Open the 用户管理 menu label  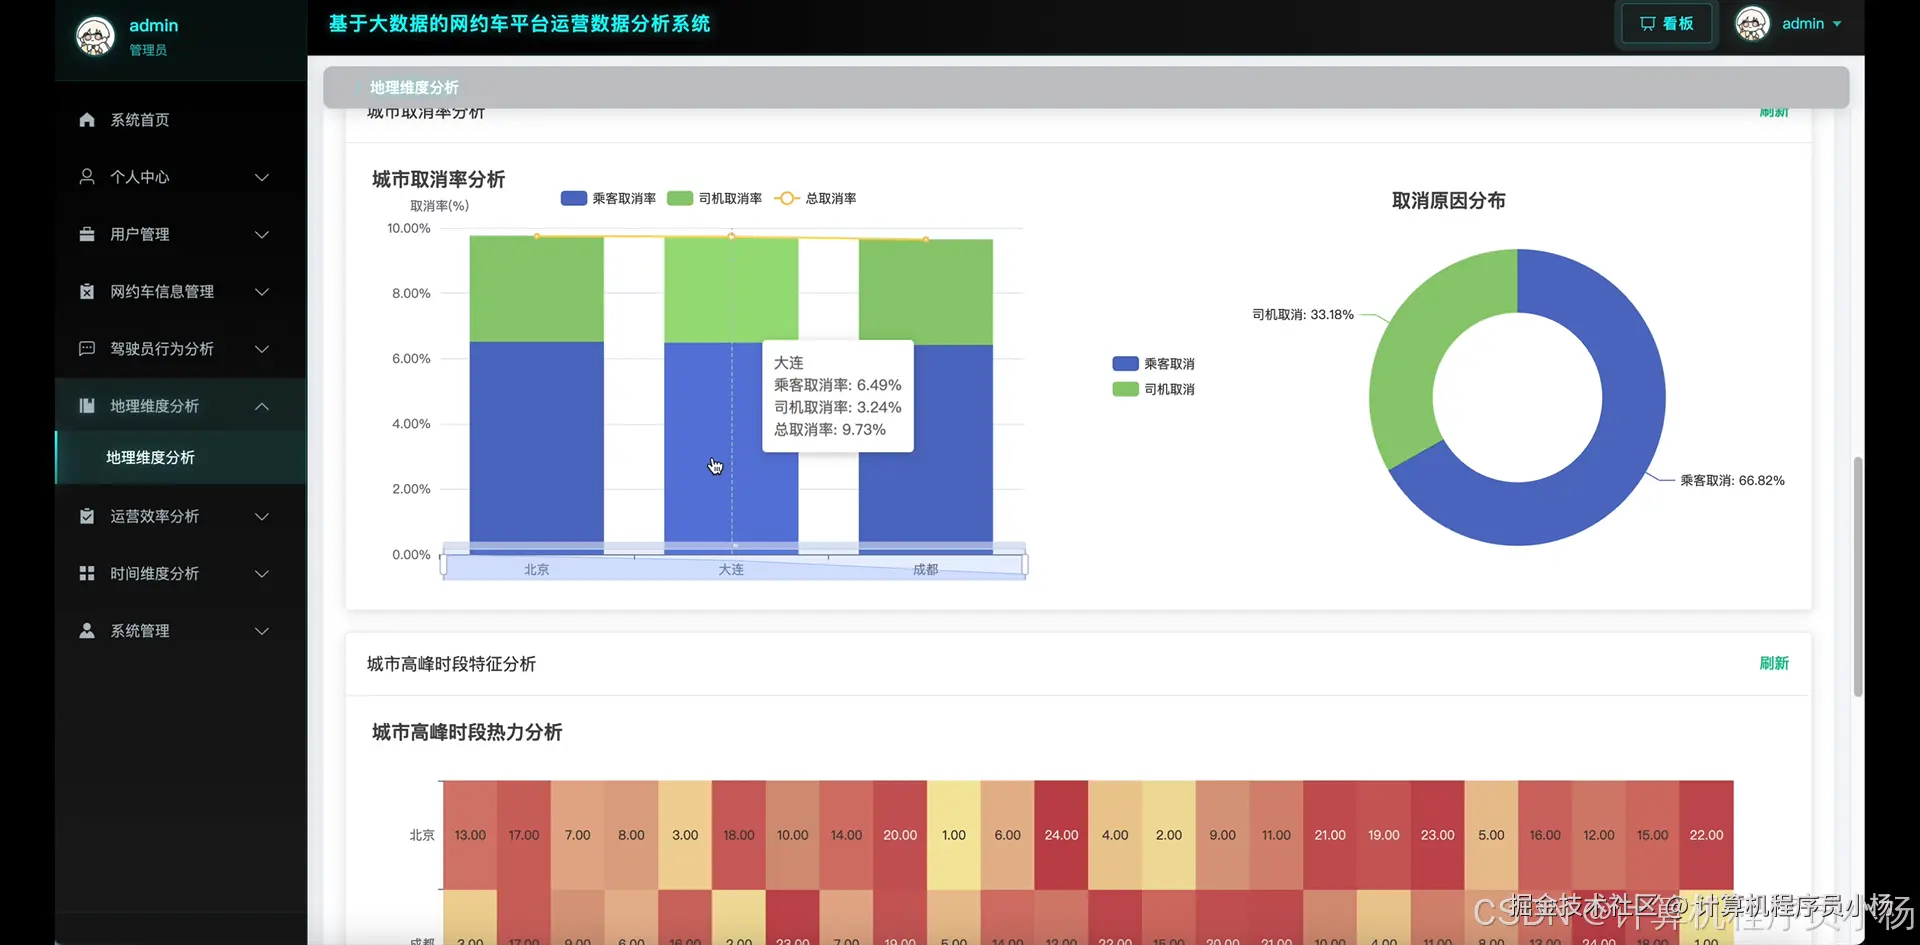click(x=140, y=234)
